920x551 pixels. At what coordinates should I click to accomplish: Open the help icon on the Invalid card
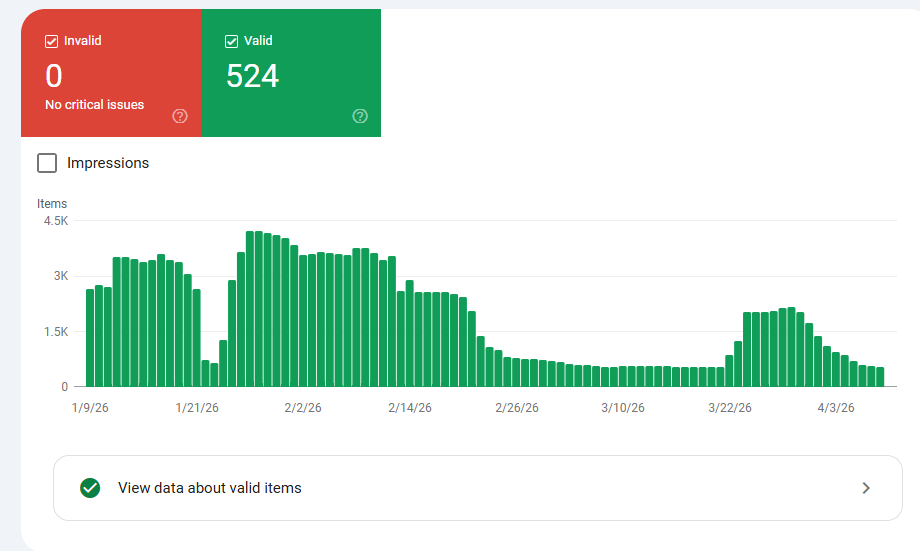pos(180,116)
